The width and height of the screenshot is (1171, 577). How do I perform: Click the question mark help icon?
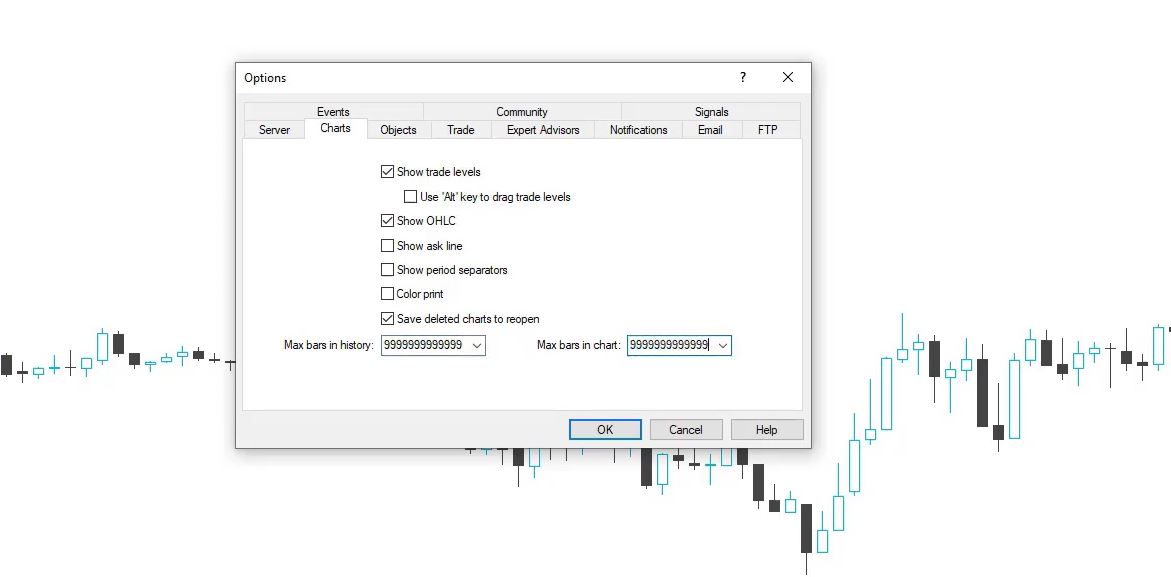pos(742,77)
